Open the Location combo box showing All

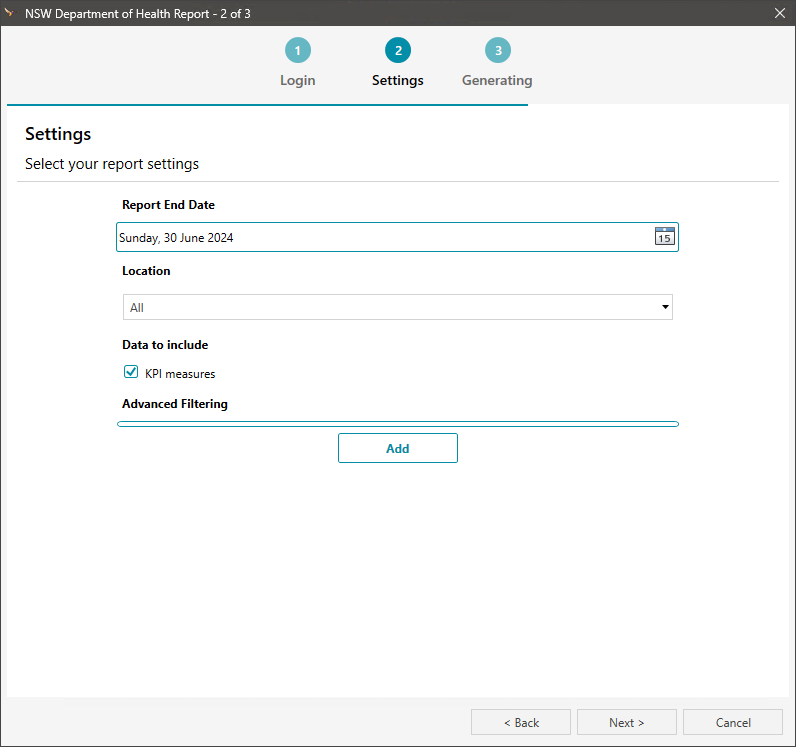[x=397, y=307]
